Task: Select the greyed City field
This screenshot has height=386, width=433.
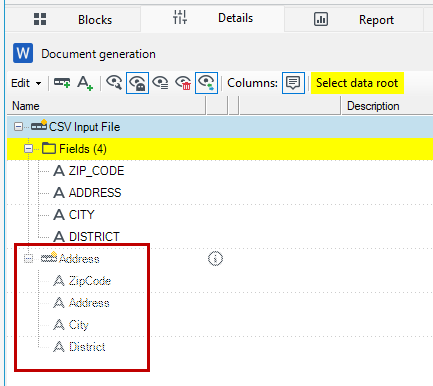Action: coord(79,325)
